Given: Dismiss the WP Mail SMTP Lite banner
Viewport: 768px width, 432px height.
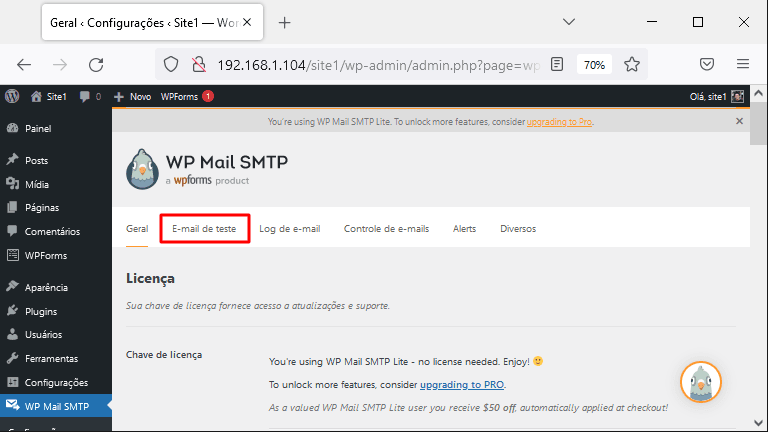Looking at the screenshot, I should coord(739,121).
